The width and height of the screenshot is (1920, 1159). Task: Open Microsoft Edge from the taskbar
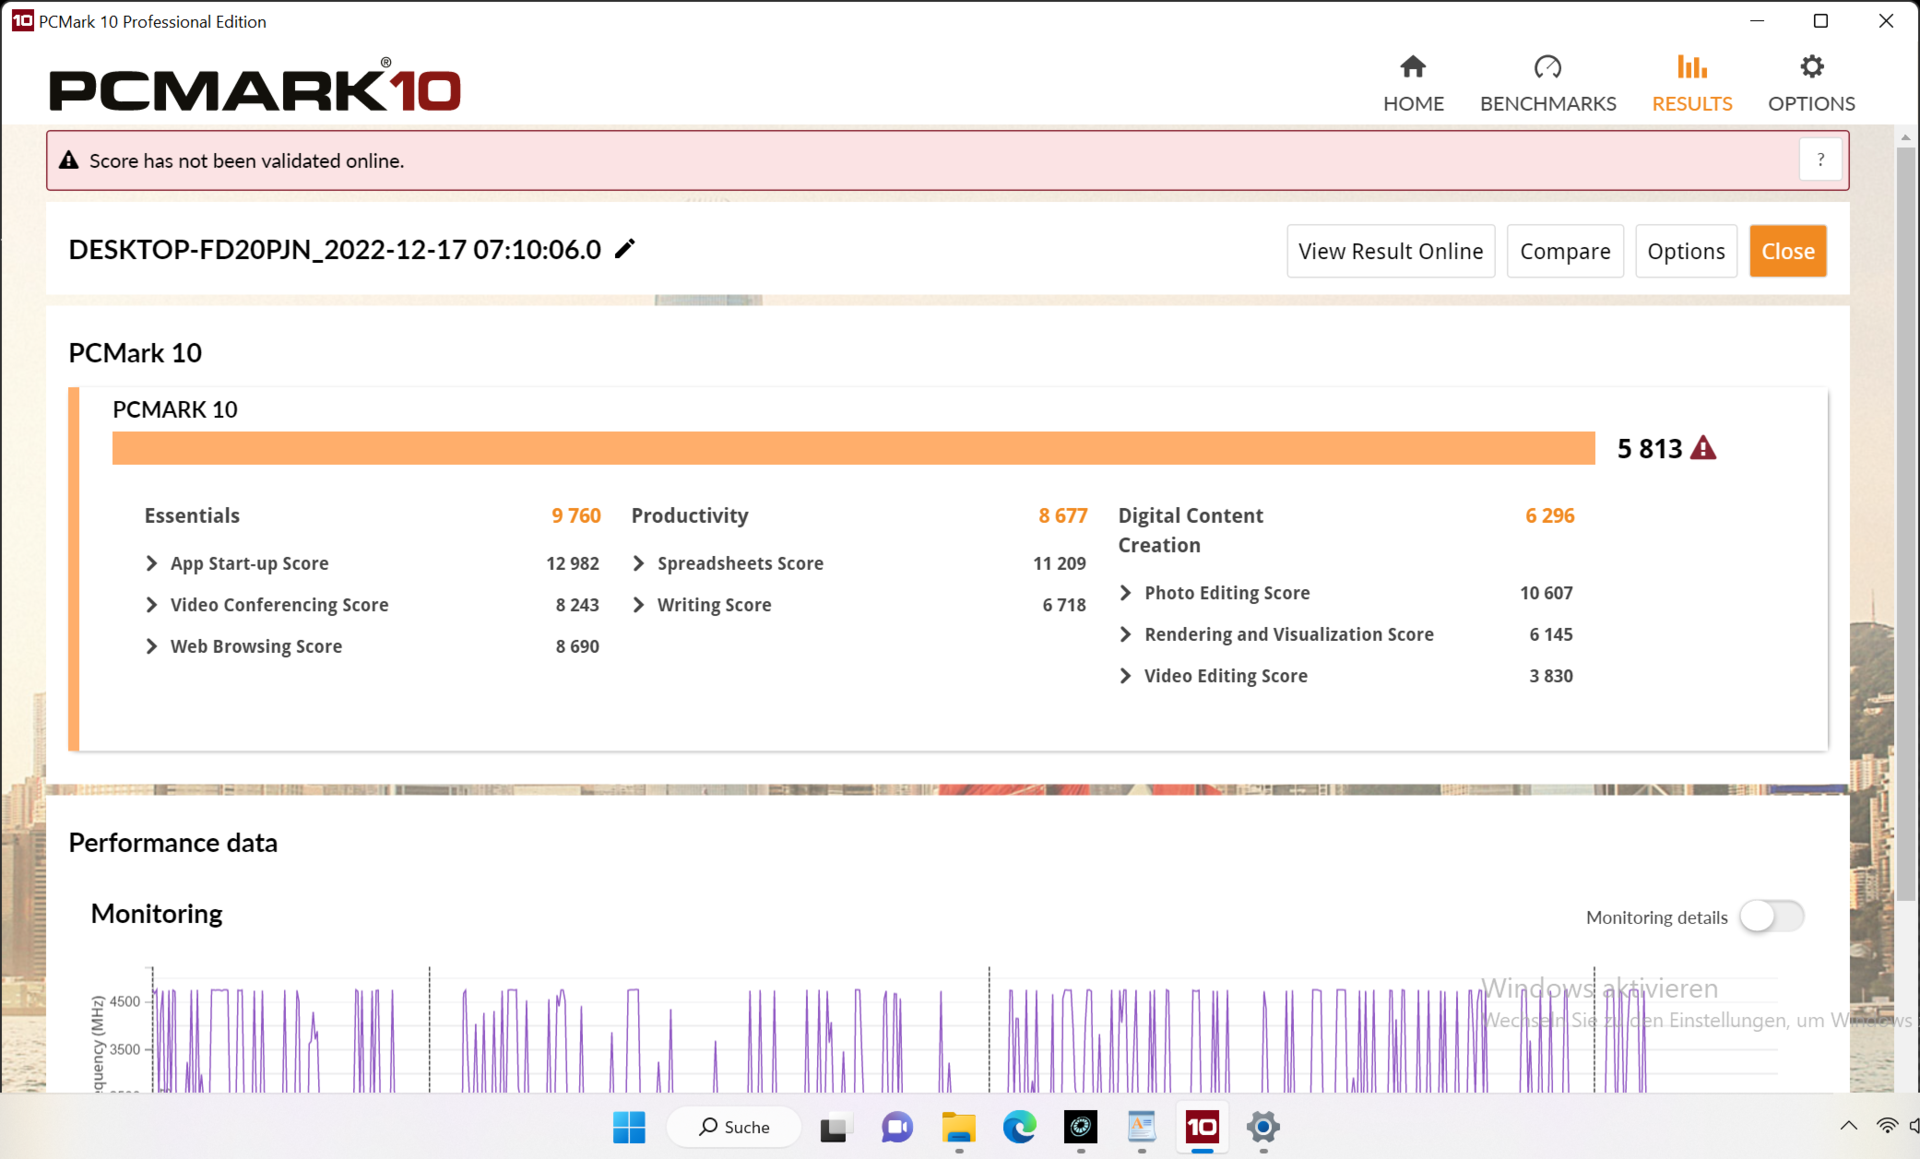tap(1019, 1127)
